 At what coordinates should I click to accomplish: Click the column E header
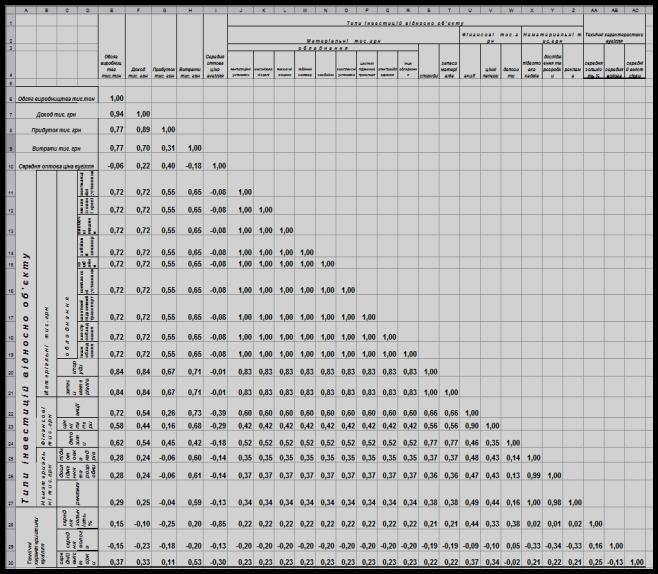pos(112,10)
